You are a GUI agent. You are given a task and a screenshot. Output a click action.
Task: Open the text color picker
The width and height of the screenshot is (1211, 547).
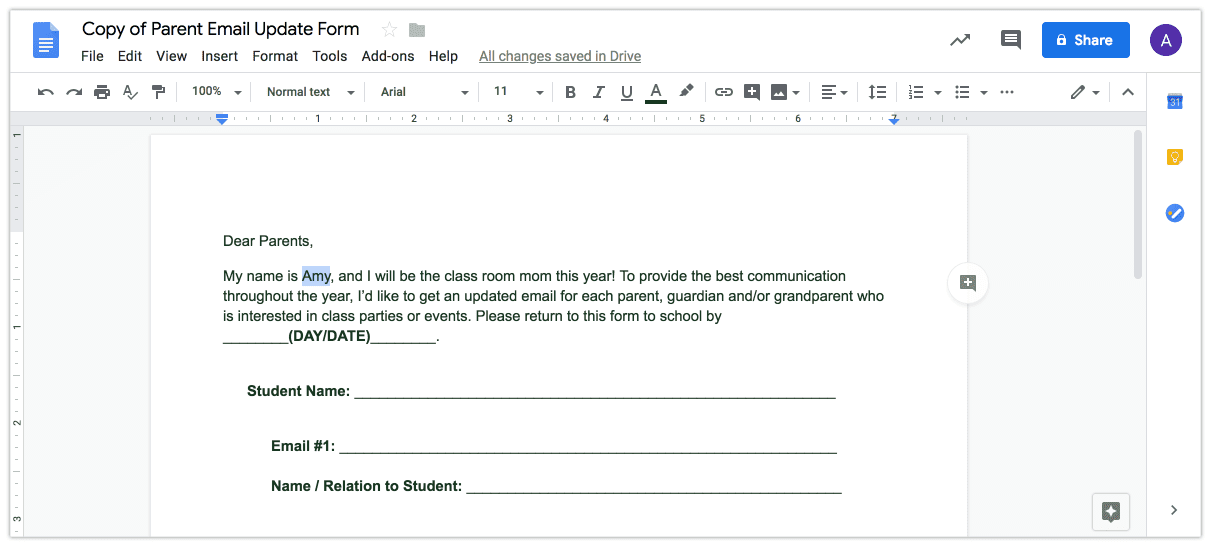[656, 92]
